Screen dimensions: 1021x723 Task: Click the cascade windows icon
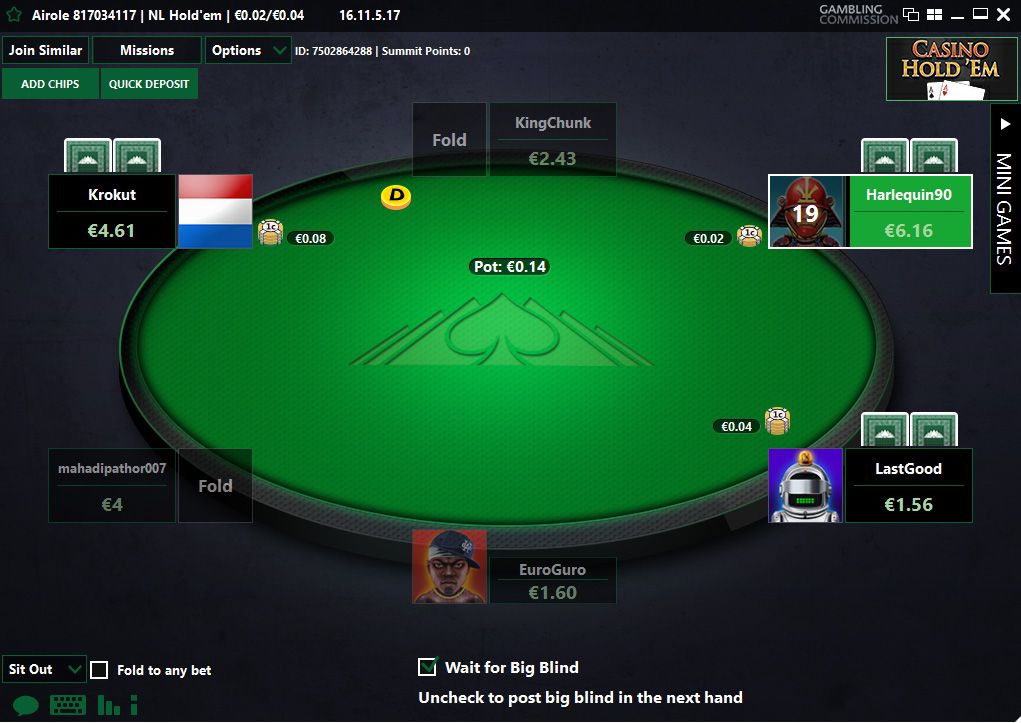(x=911, y=14)
